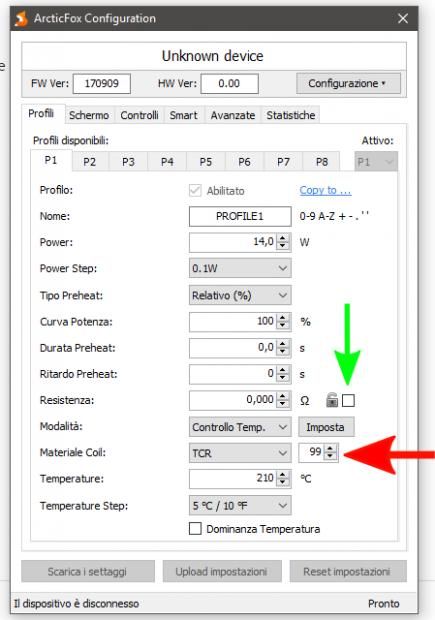Select the P1 profile tab

(x=51, y=160)
